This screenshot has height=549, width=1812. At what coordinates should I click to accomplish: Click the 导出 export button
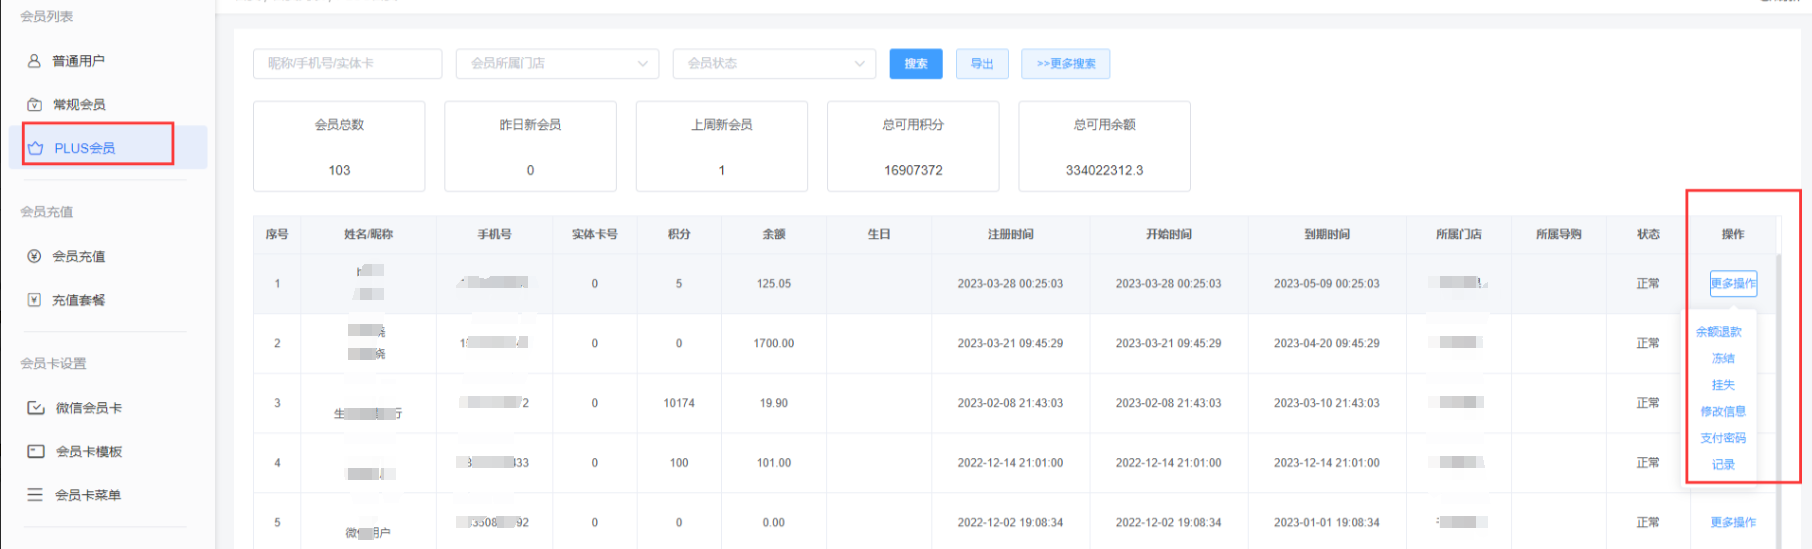982,64
